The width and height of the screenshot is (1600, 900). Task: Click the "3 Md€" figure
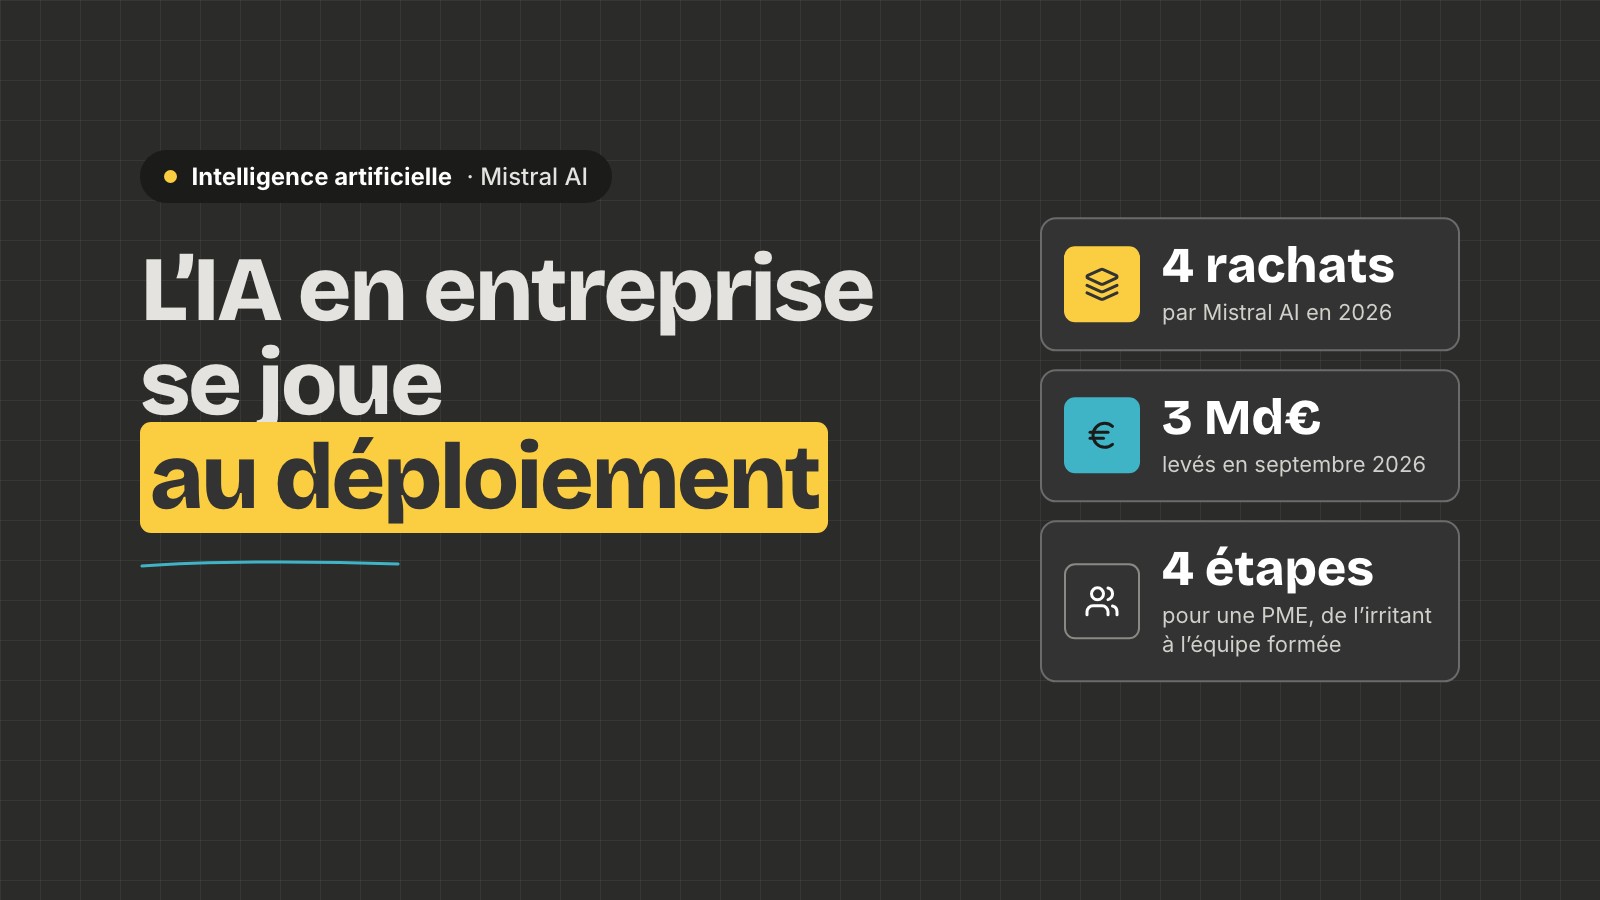[1241, 418]
